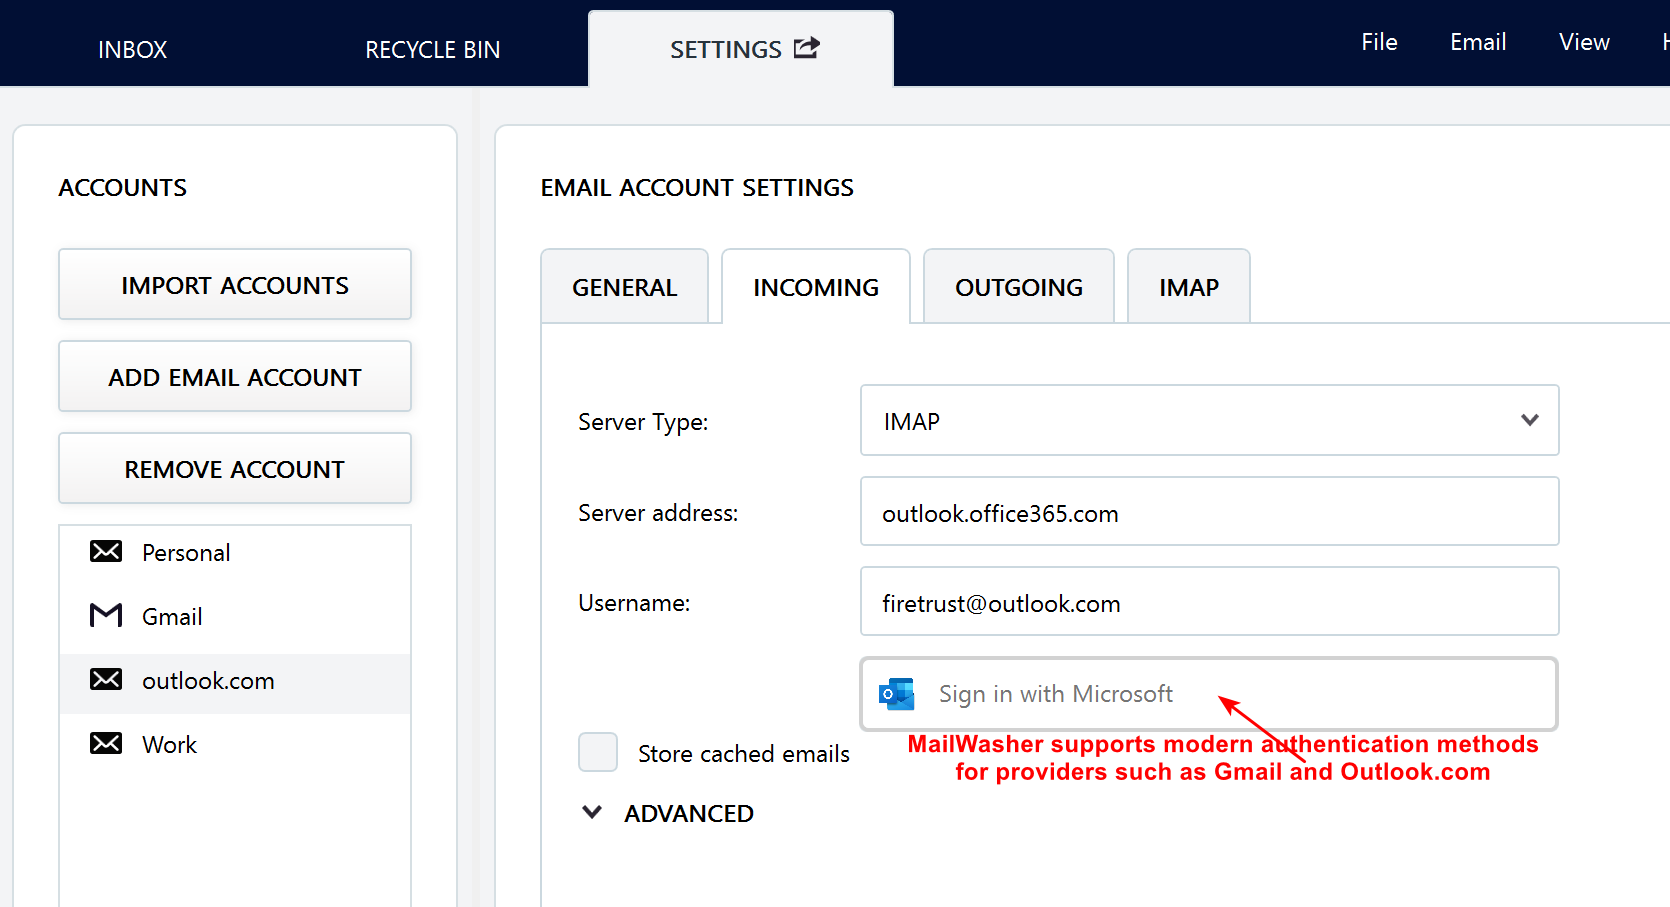
Task: Switch to the INBOX tab
Action: click(x=132, y=50)
